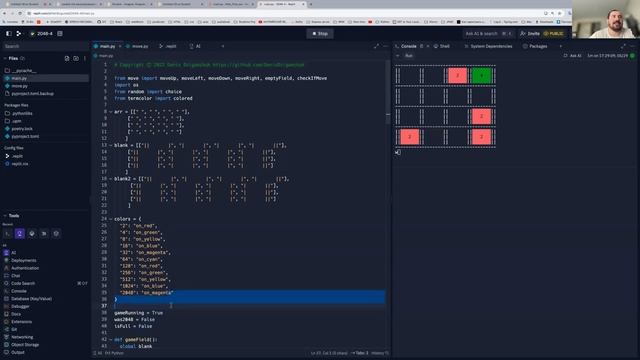This screenshot has width=640, height=360.
Task: Collapse the Tools section
Action: 12,216
